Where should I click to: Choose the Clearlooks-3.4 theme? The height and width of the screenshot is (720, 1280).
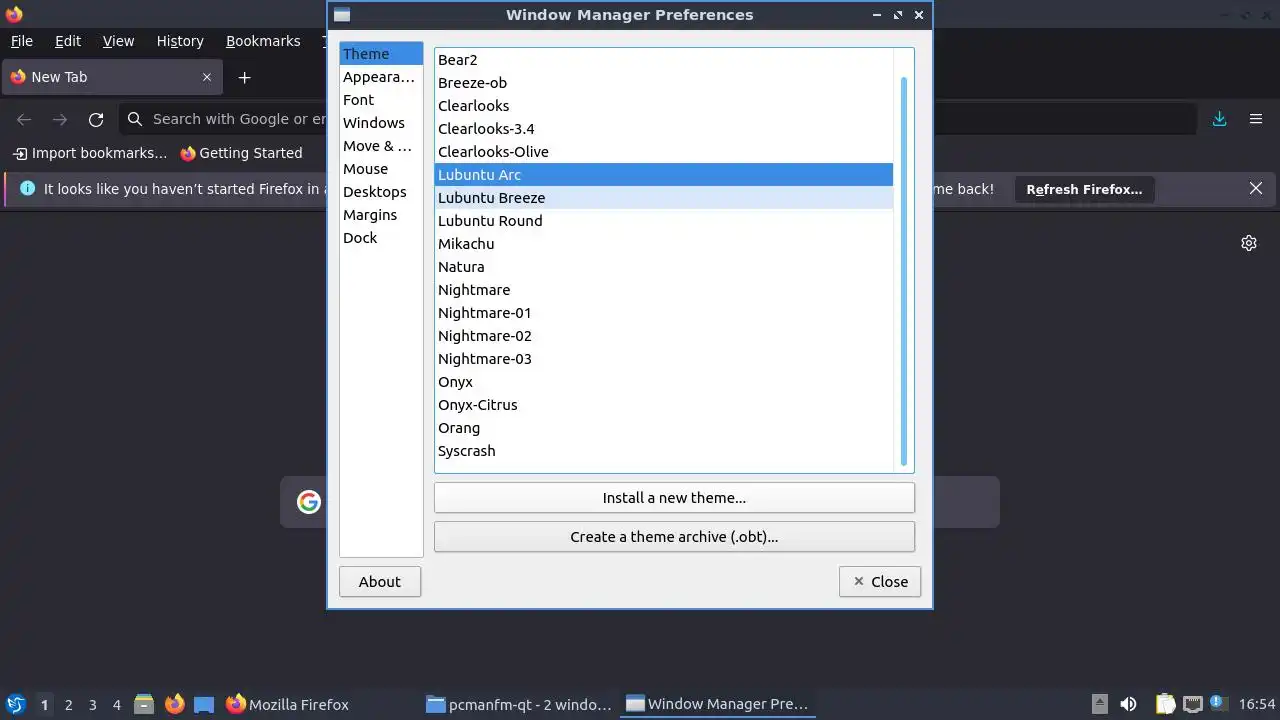[664, 129]
